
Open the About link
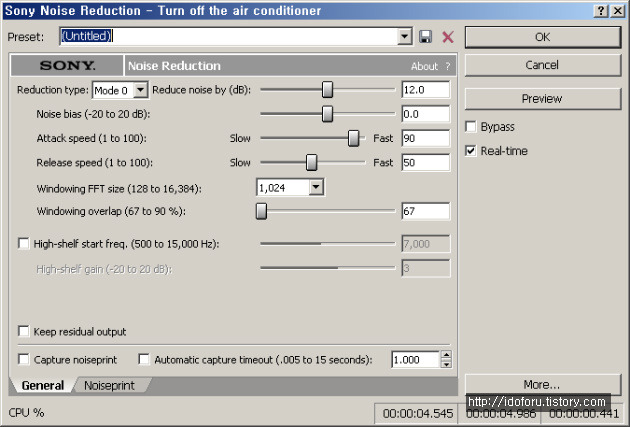[424, 66]
